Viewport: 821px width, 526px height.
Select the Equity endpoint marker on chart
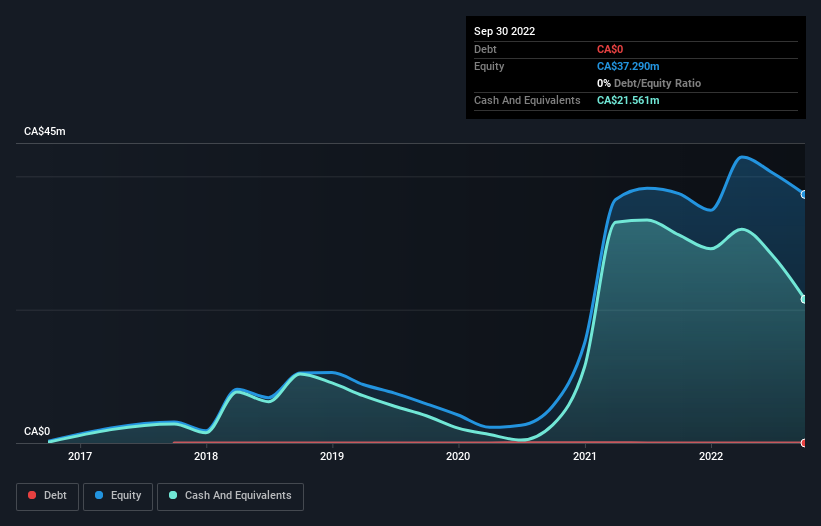pos(804,195)
